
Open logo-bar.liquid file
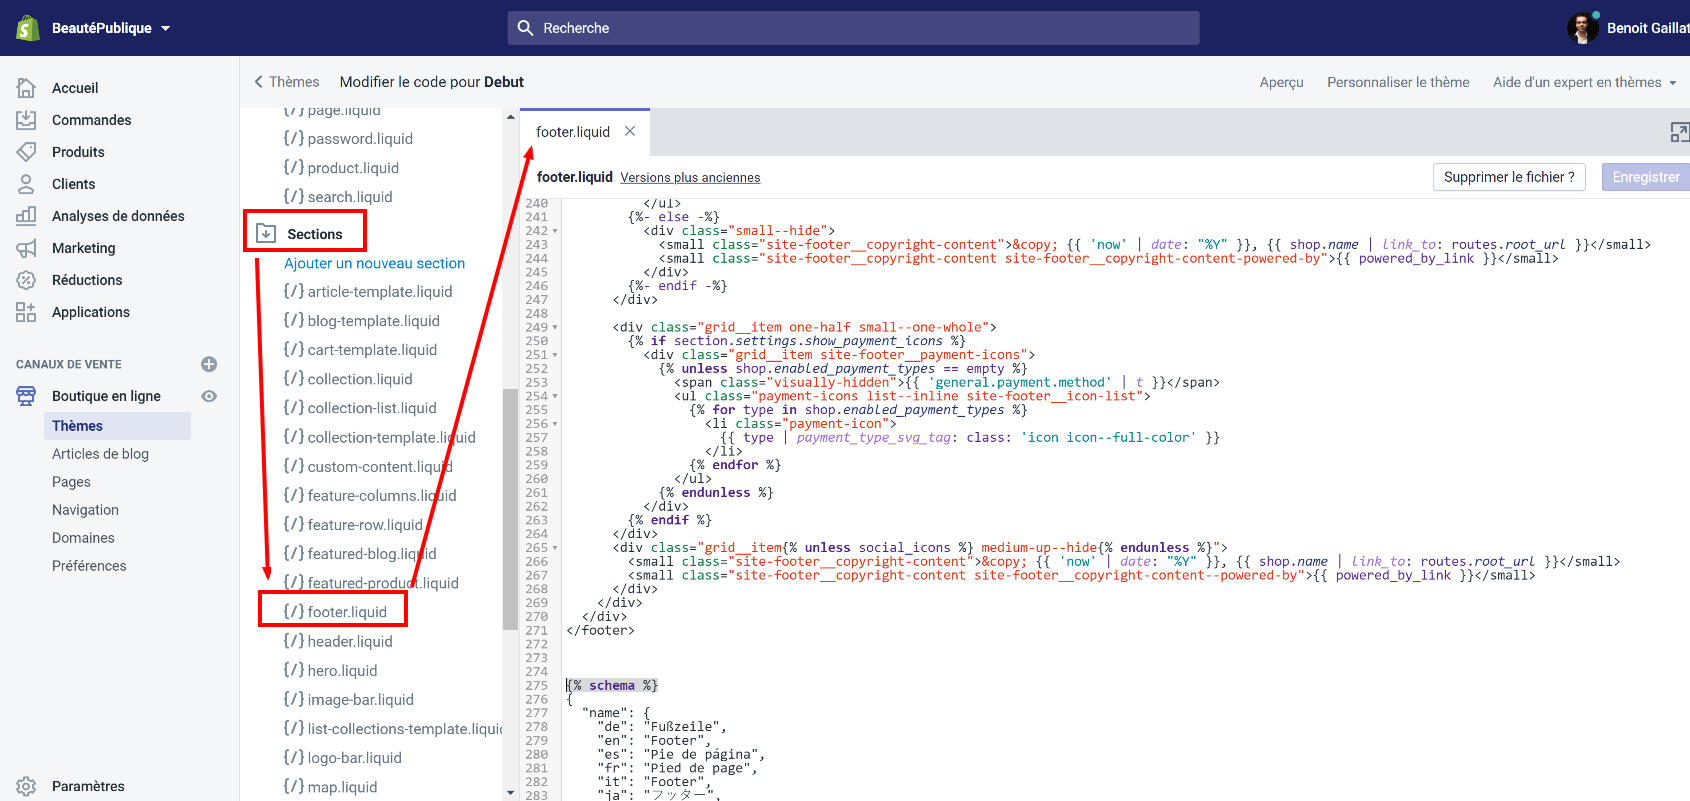tap(342, 758)
